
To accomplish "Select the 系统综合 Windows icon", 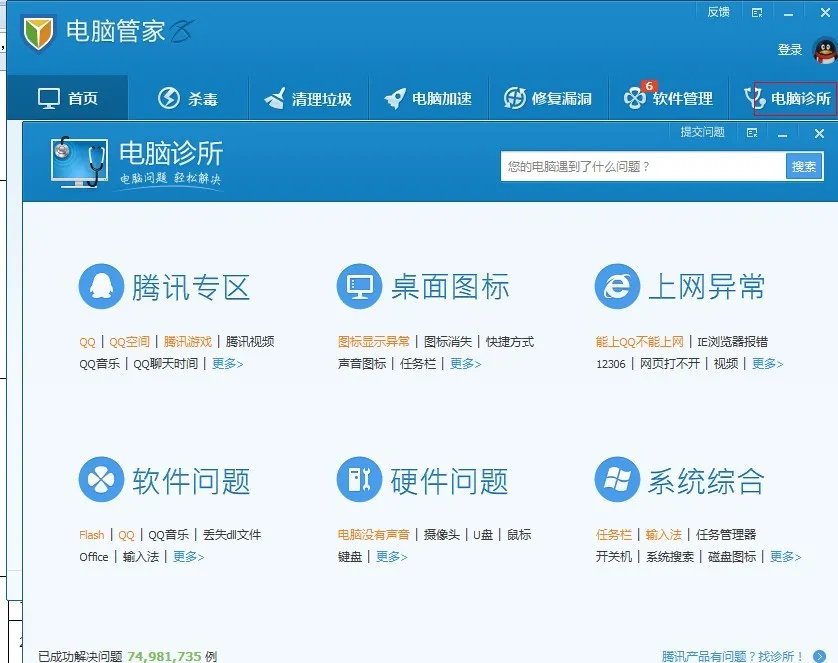I will pyautogui.click(x=617, y=480).
